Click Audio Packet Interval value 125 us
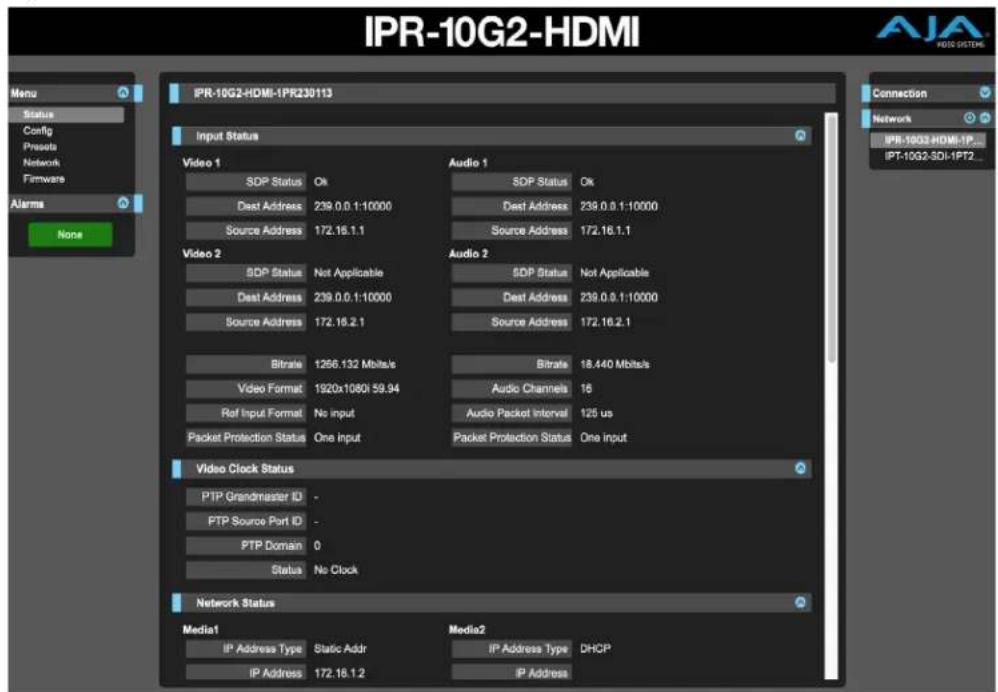Screen dimensions: 998x692 point(596,413)
